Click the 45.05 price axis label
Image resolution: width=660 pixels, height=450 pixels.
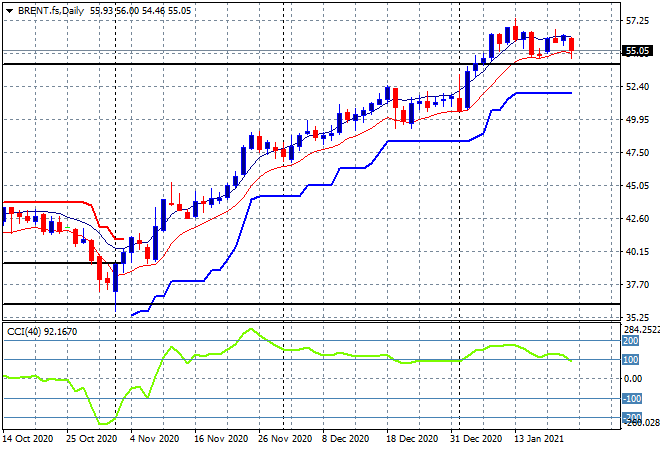pos(637,186)
